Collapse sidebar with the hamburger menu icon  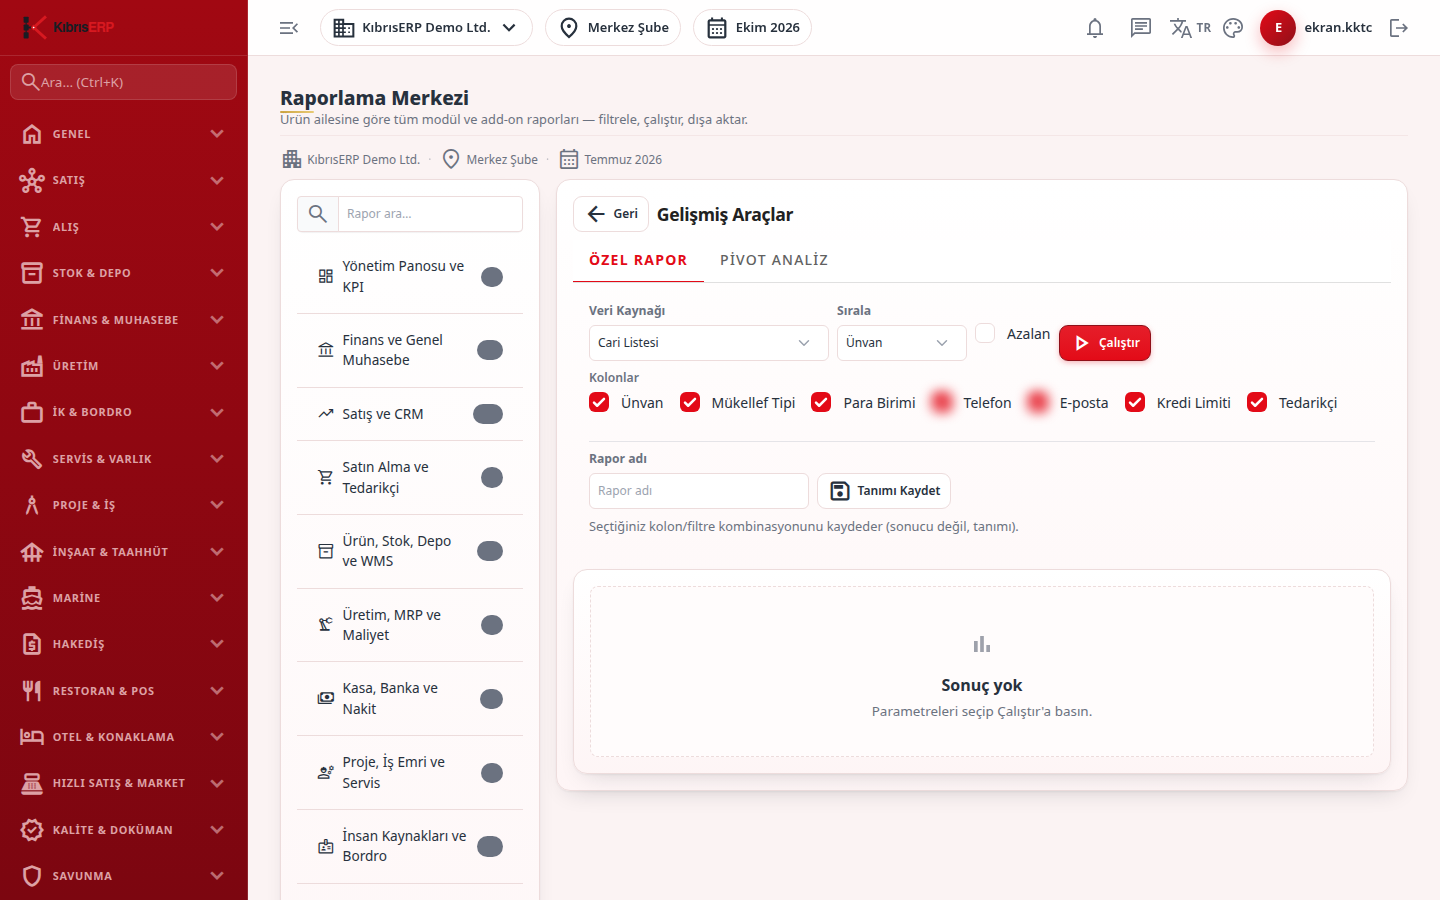[289, 28]
